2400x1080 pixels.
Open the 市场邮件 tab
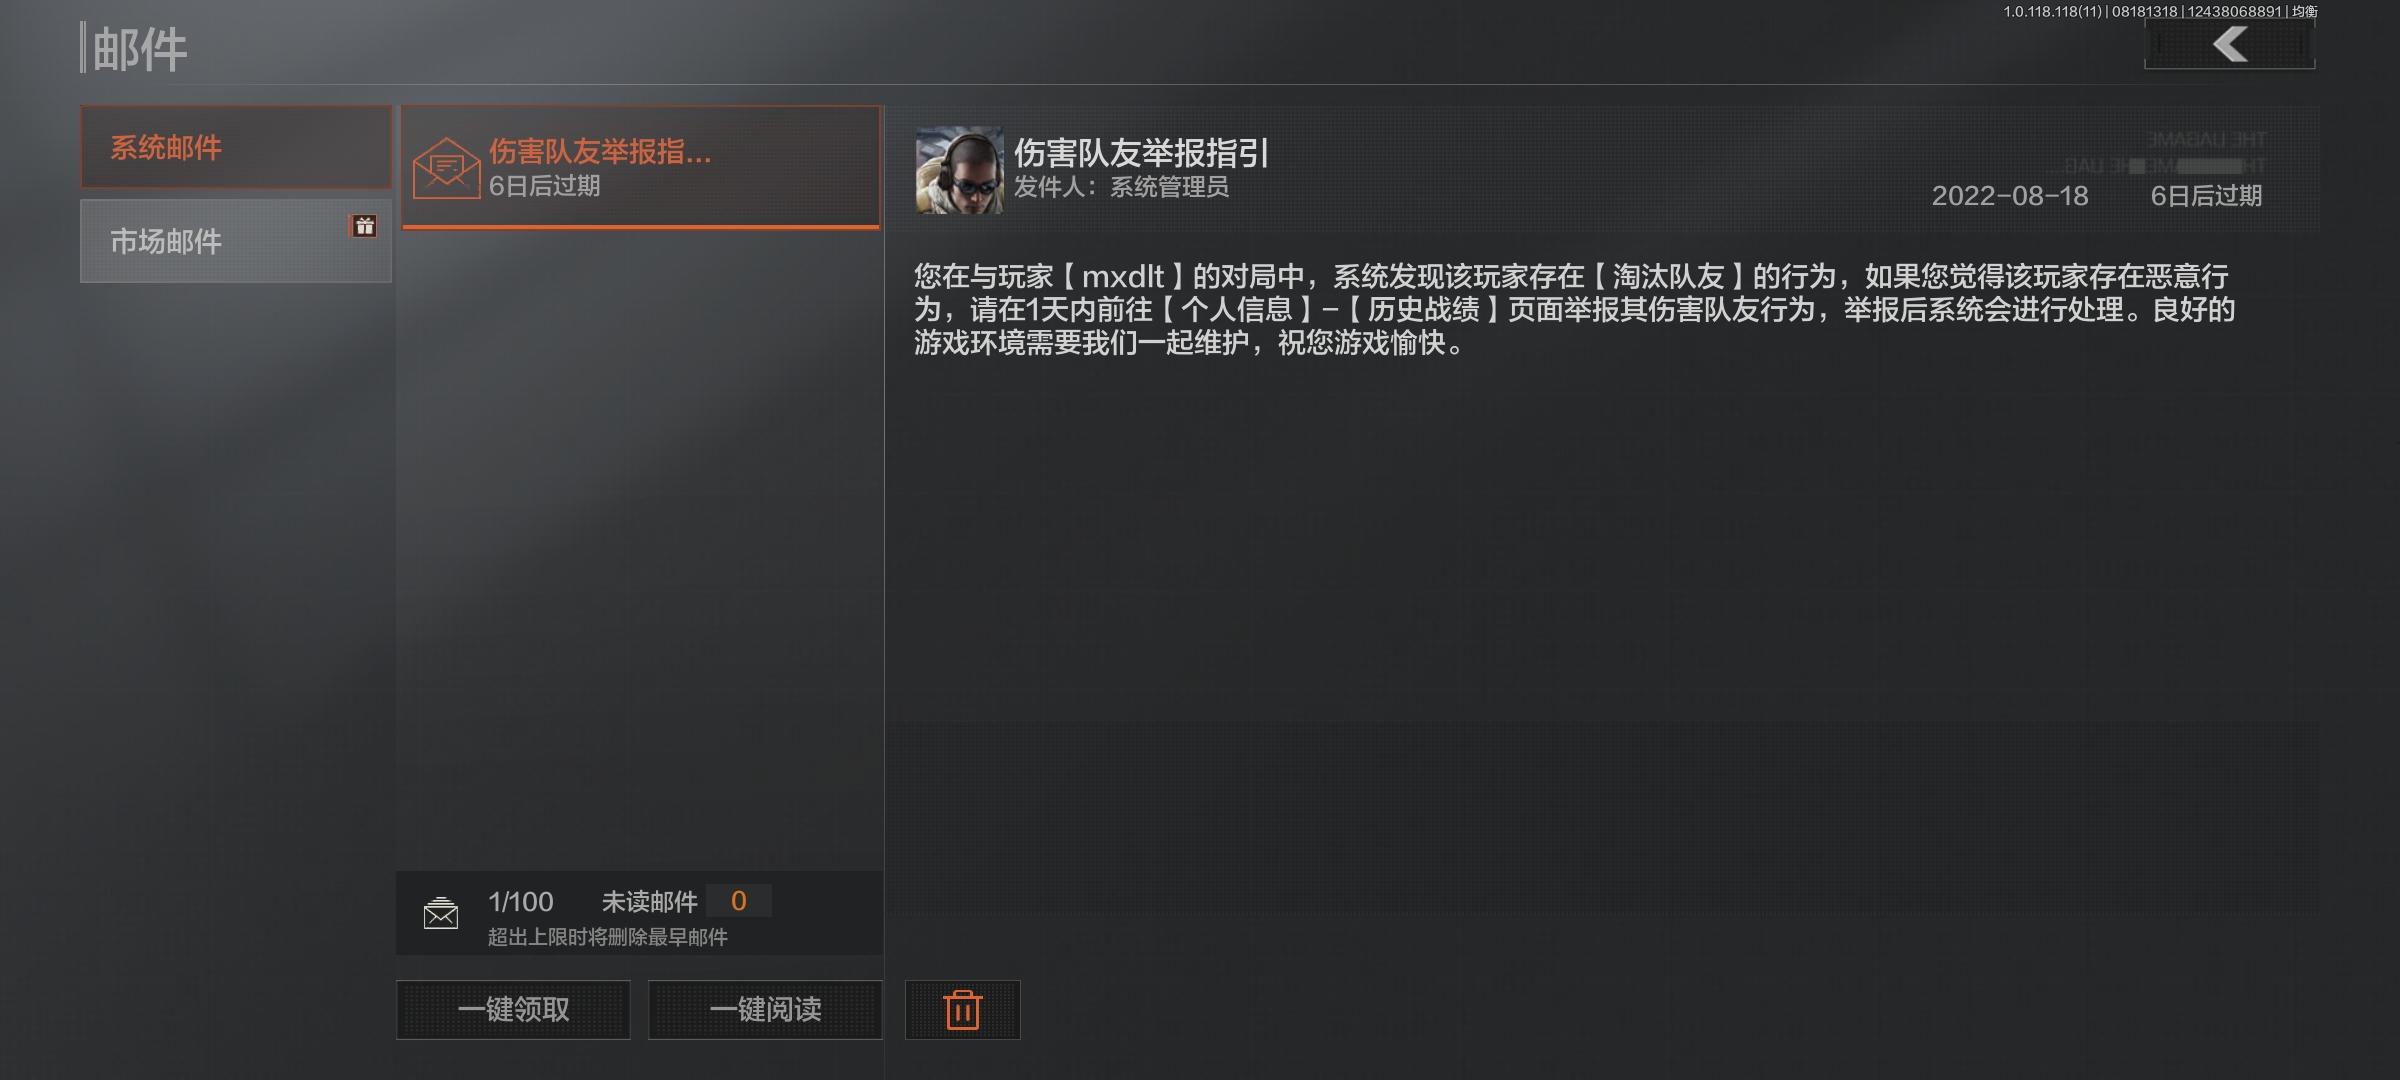tap(236, 241)
